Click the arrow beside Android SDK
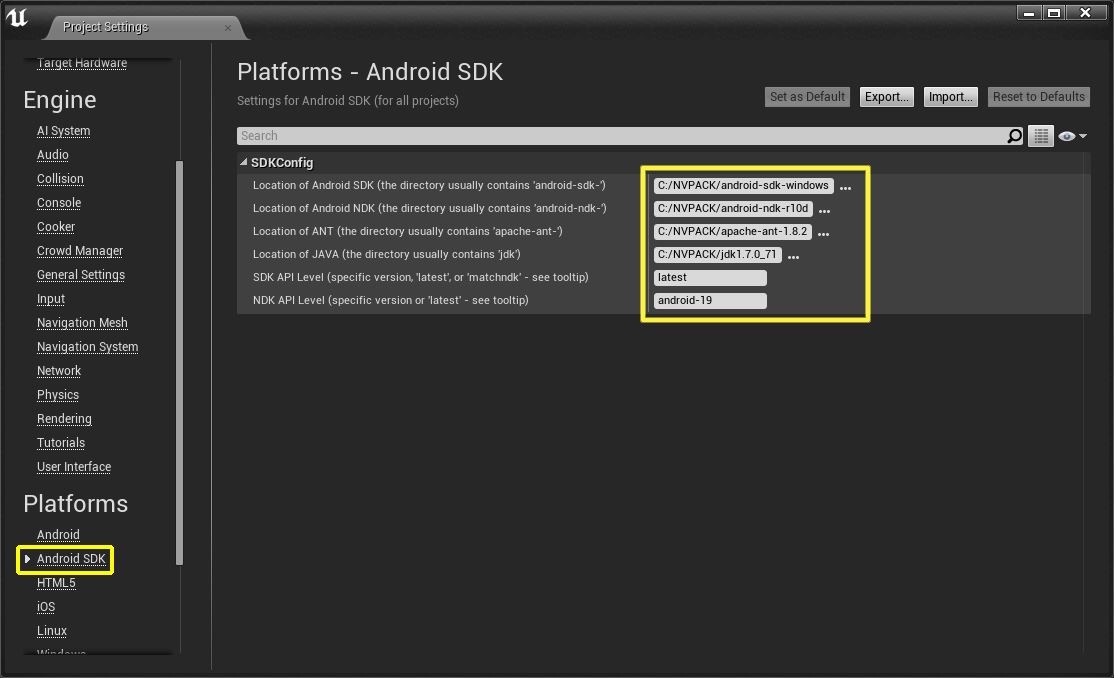The height and width of the screenshot is (678, 1114). coord(27,559)
